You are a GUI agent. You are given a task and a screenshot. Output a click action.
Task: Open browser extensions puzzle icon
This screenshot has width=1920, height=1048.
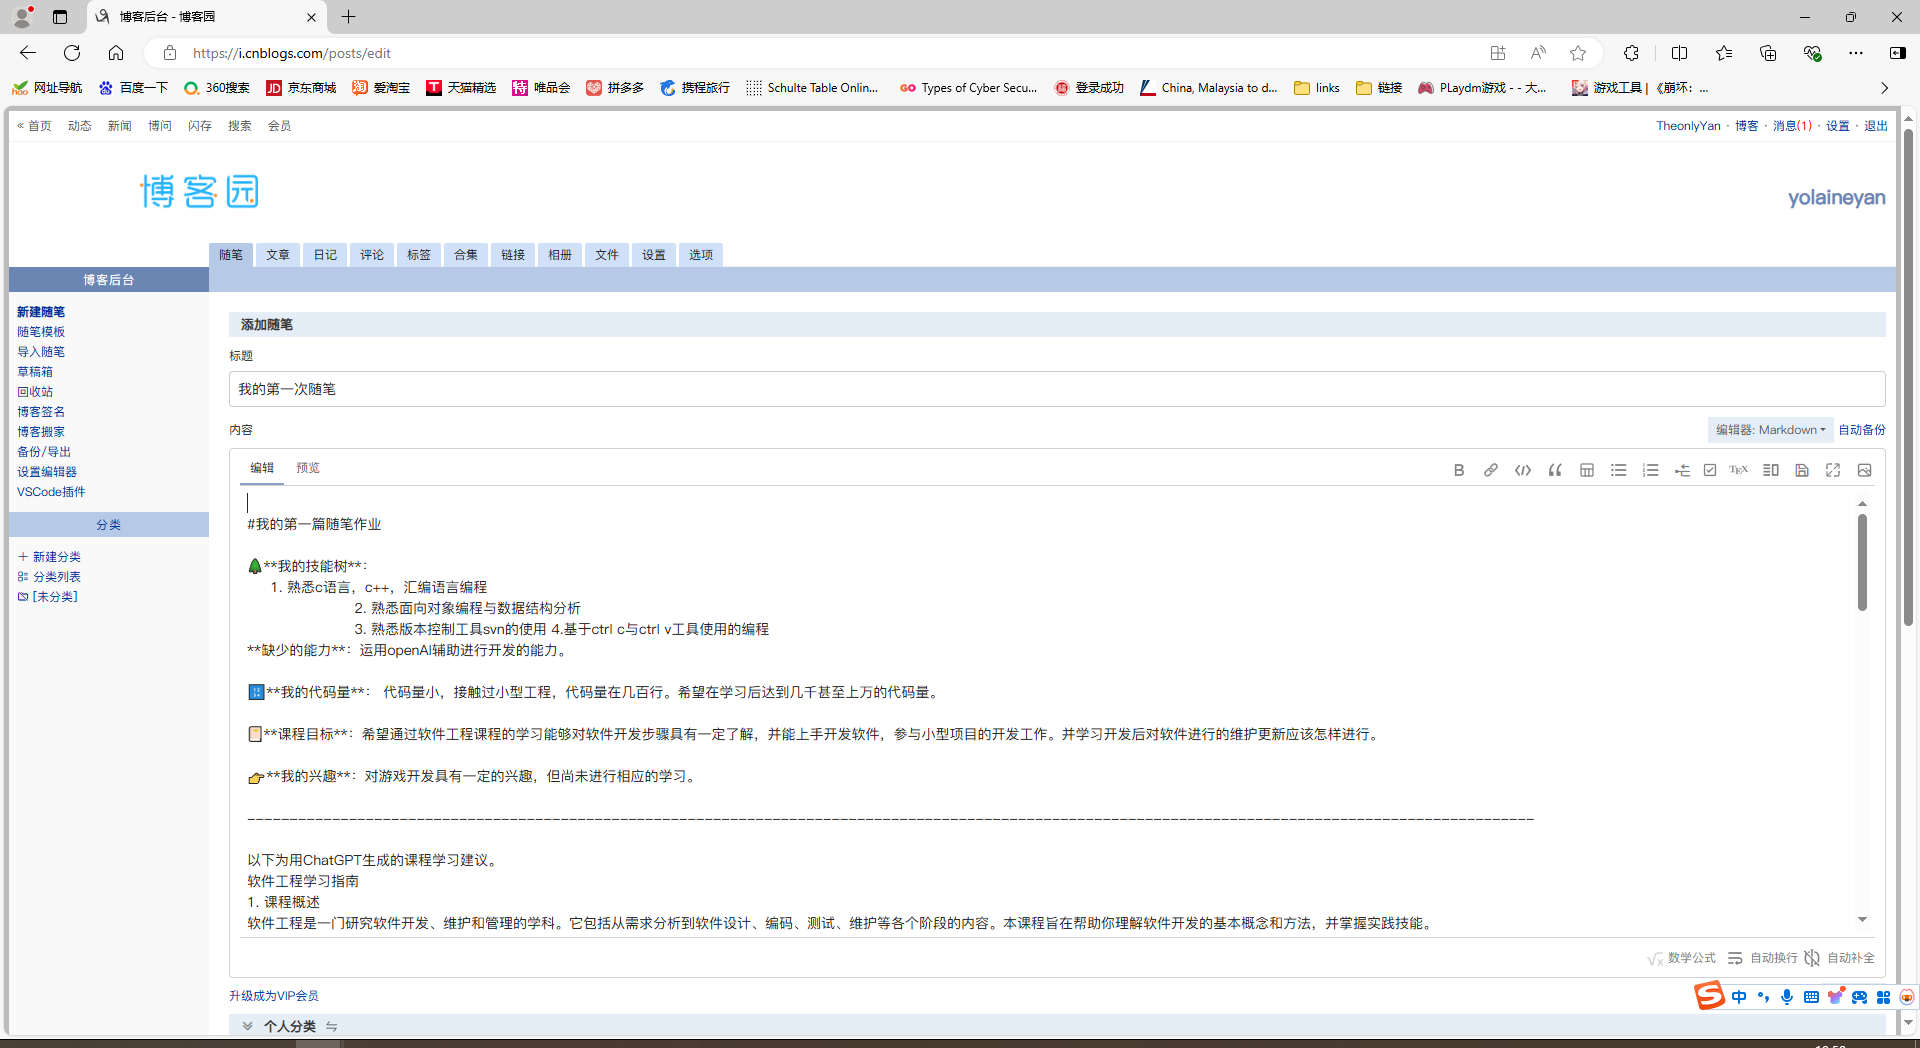pyautogui.click(x=1631, y=53)
